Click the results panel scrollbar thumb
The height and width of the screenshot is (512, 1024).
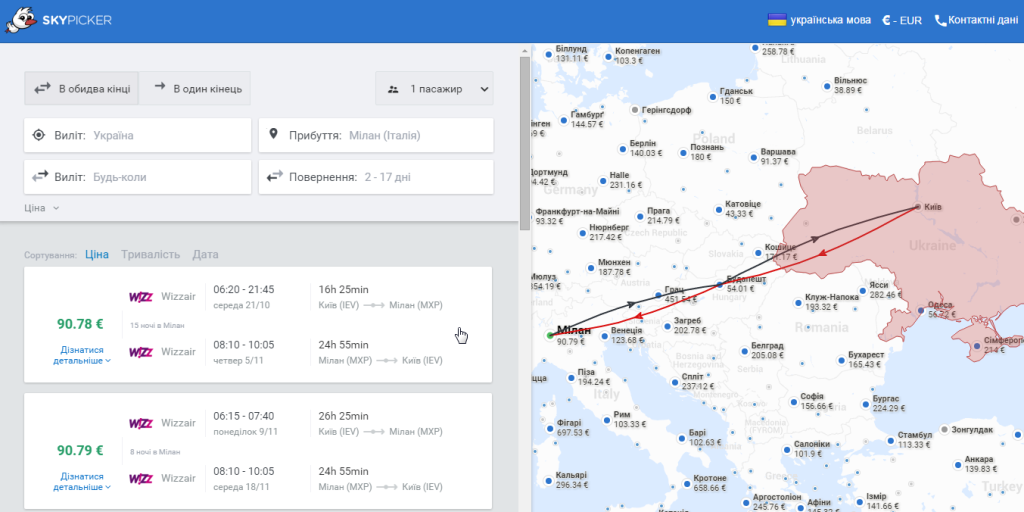click(x=525, y=144)
